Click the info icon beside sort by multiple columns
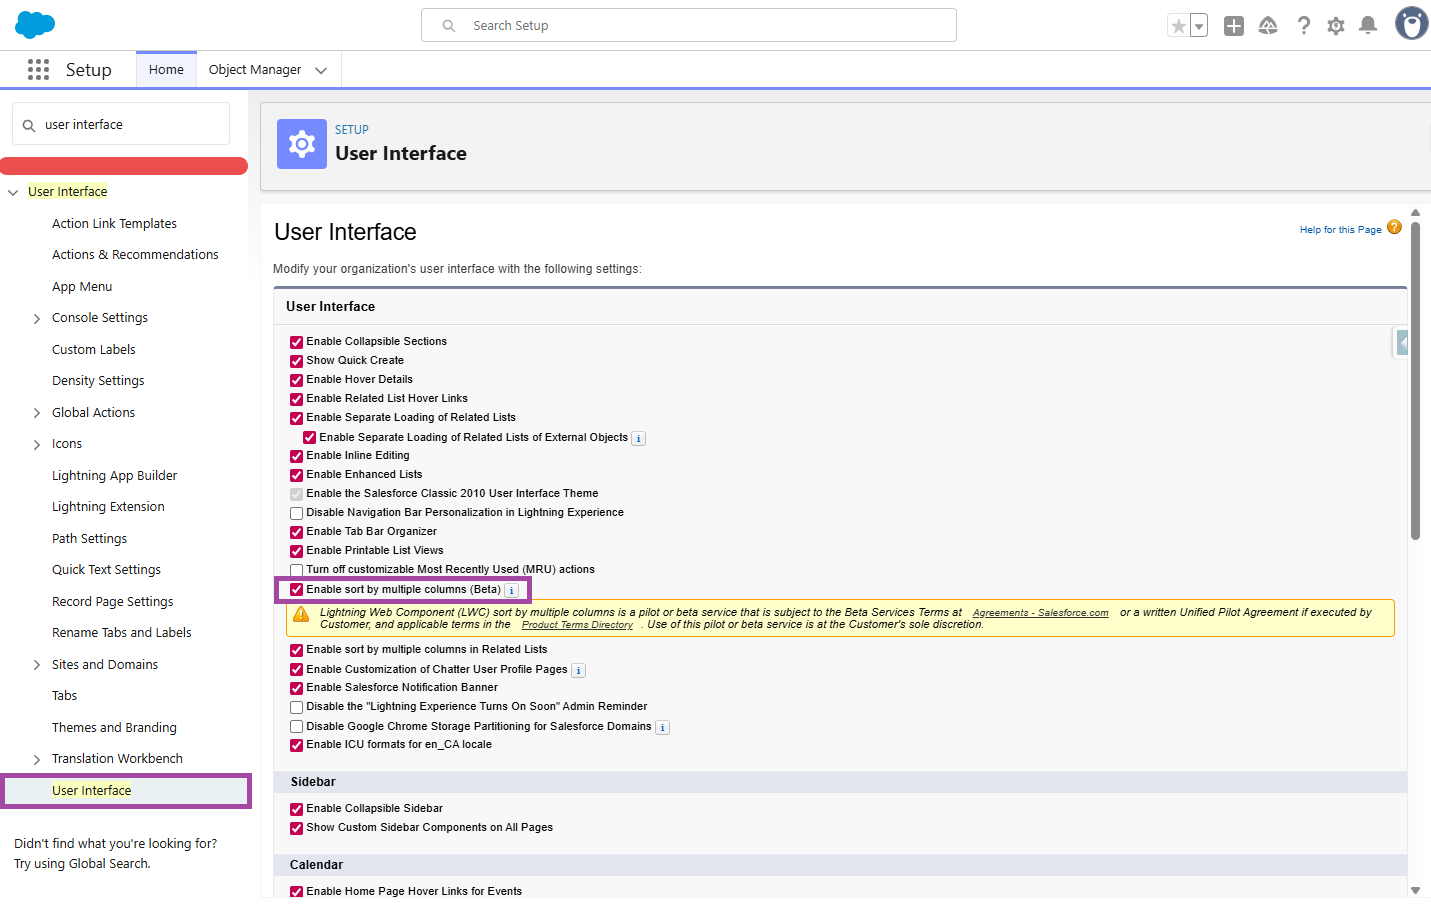Image resolution: width=1431 pixels, height=905 pixels. (x=512, y=590)
